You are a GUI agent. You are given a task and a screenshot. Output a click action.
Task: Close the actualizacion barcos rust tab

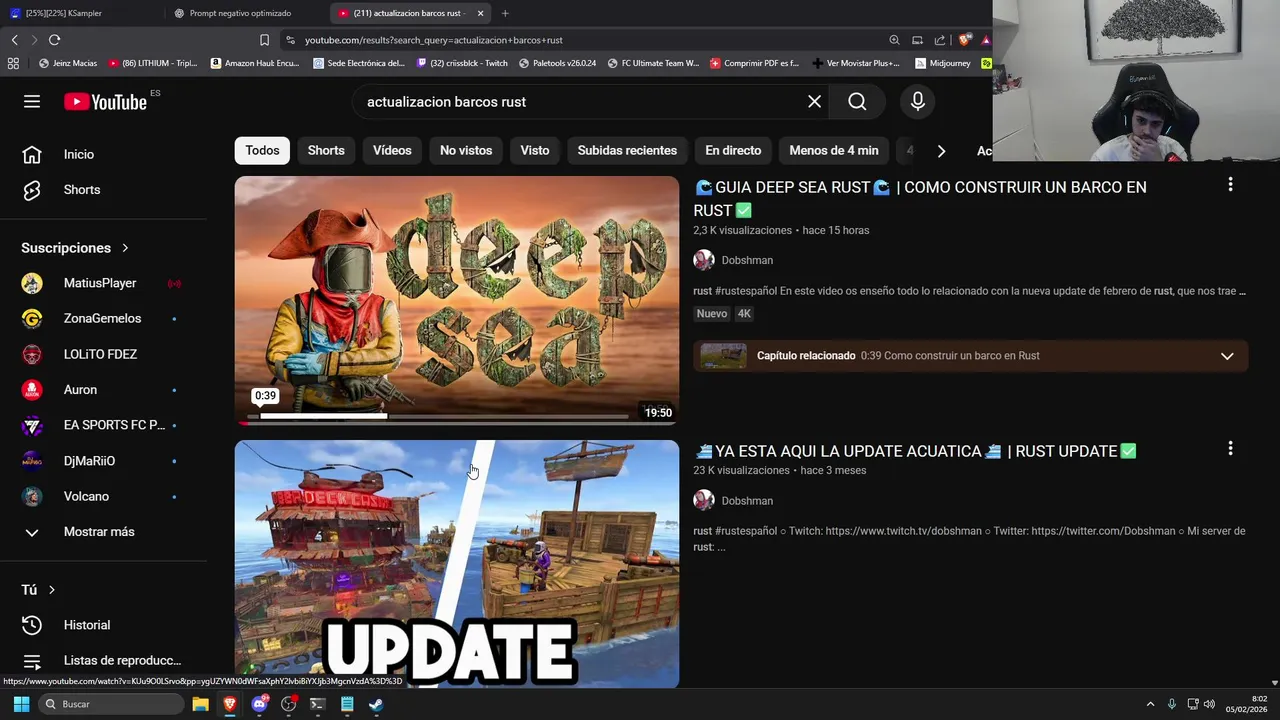coord(480,13)
